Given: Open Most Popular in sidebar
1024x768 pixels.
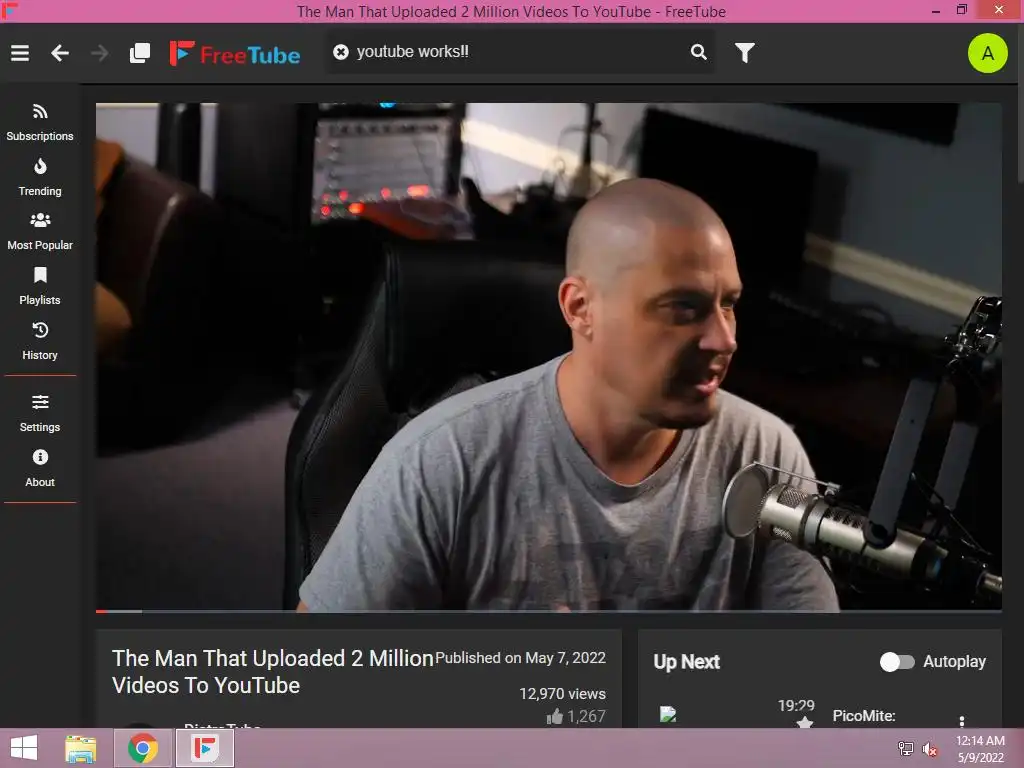Looking at the screenshot, I should click(x=40, y=232).
